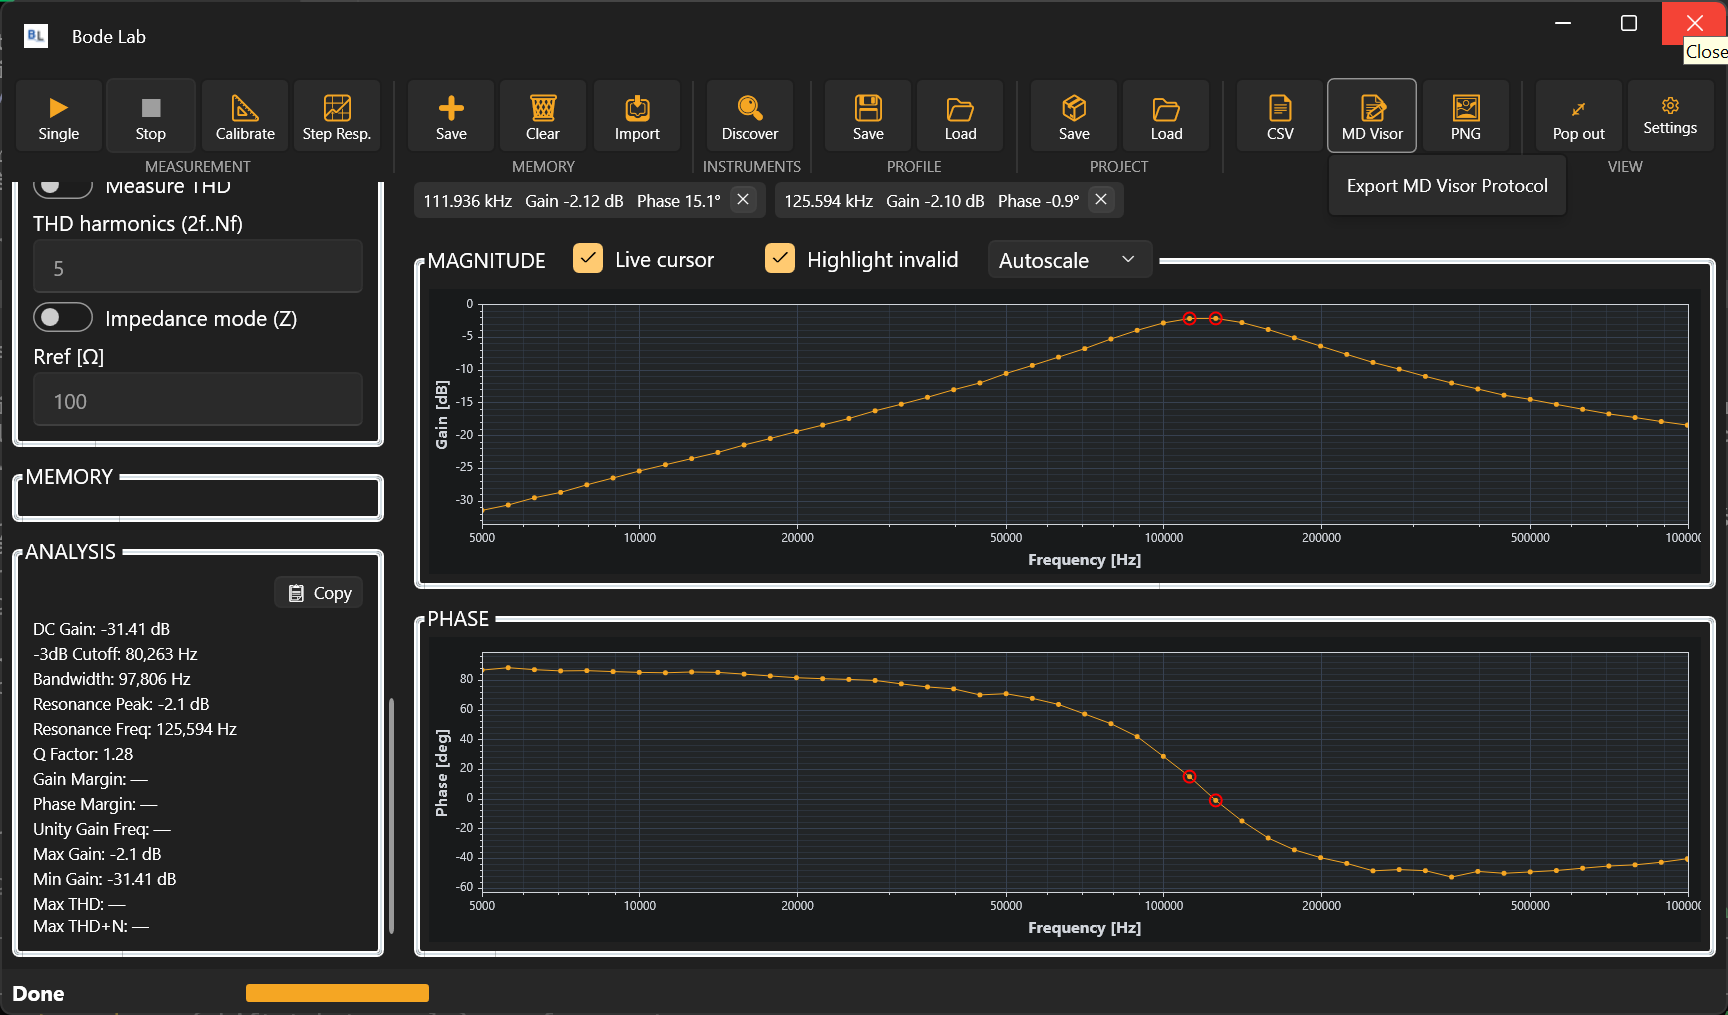Click the Bode Lab app logo
Viewport: 1728px width, 1015px height.
point(36,36)
